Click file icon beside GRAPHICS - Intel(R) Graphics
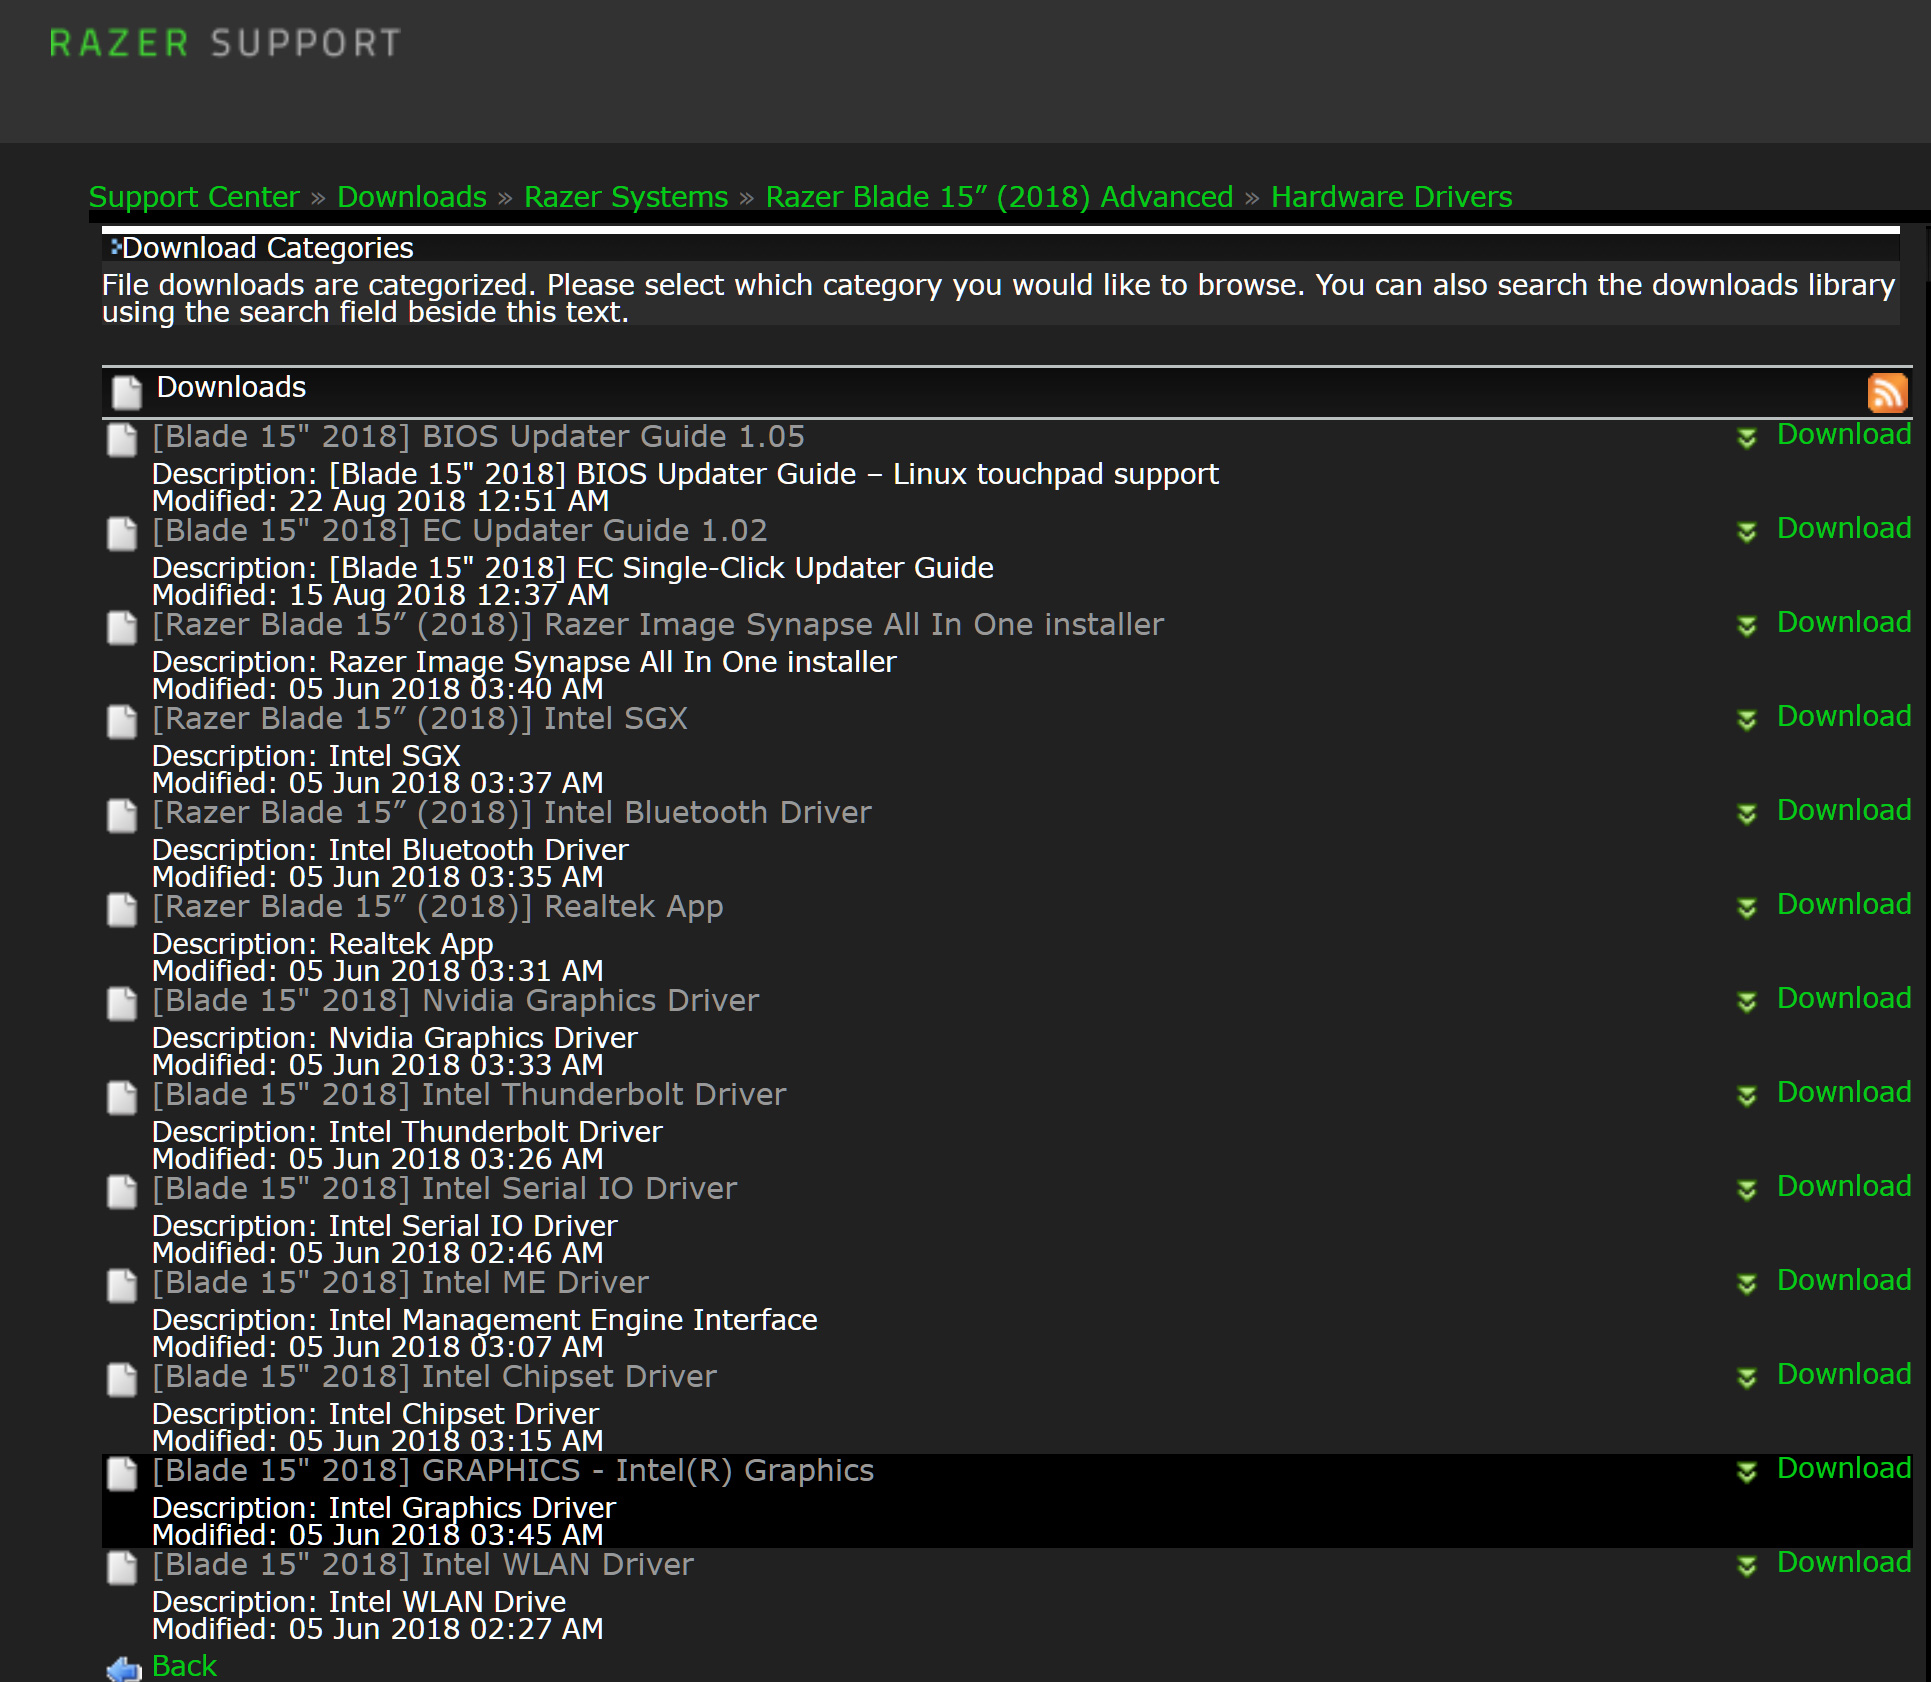 [122, 1474]
